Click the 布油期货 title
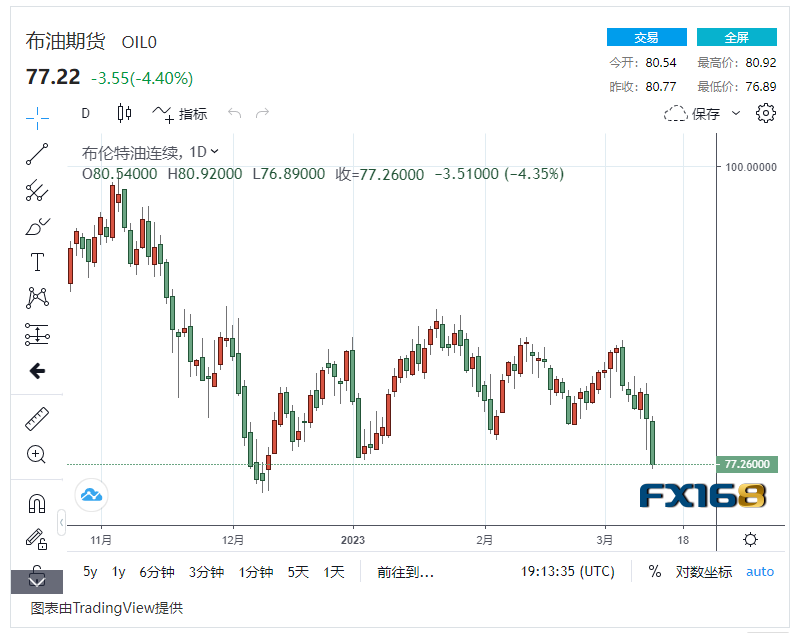Image resolution: width=800 pixels, height=633 pixels. 66,41
